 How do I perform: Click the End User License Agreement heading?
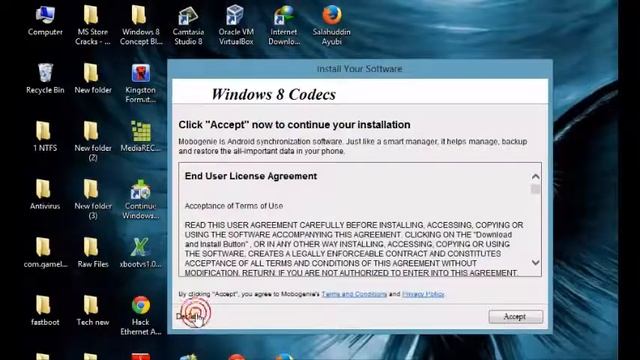pos(251,176)
